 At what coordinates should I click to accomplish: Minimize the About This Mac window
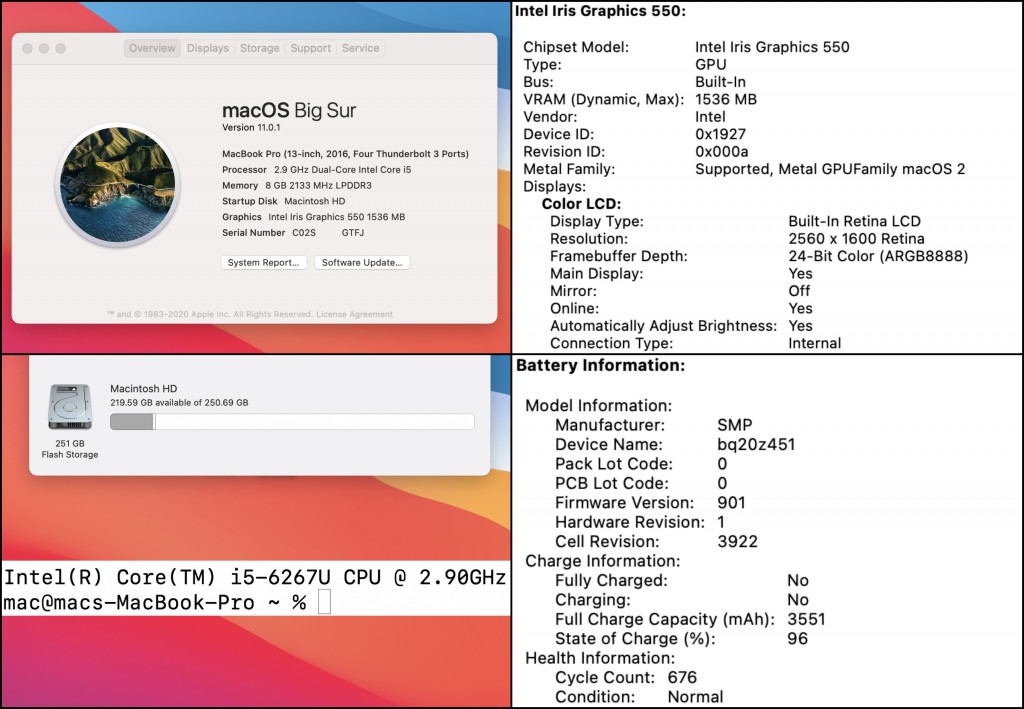[44, 48]
